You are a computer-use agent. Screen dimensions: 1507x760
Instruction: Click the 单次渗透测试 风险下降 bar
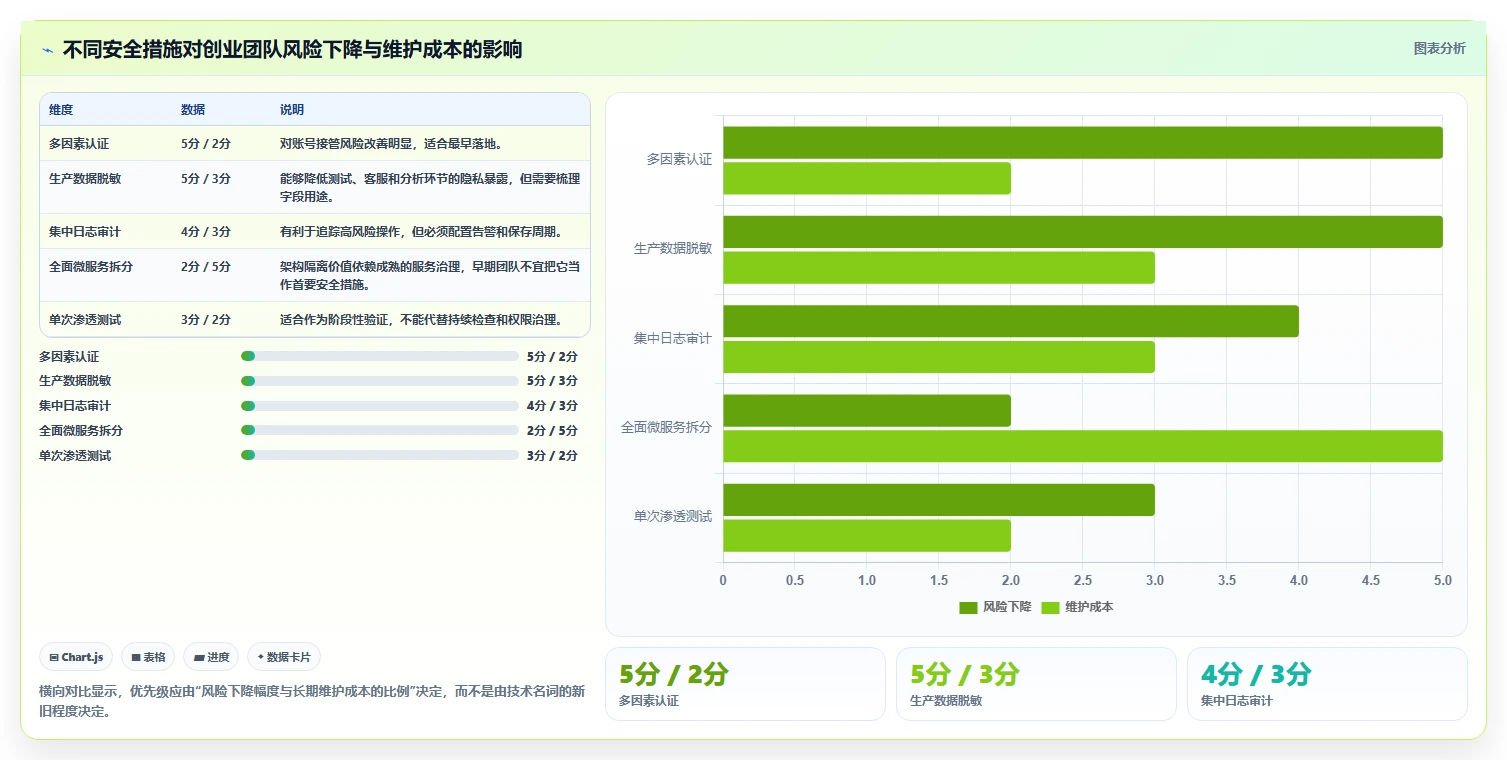pyautogui.click(x=939, y=500)
